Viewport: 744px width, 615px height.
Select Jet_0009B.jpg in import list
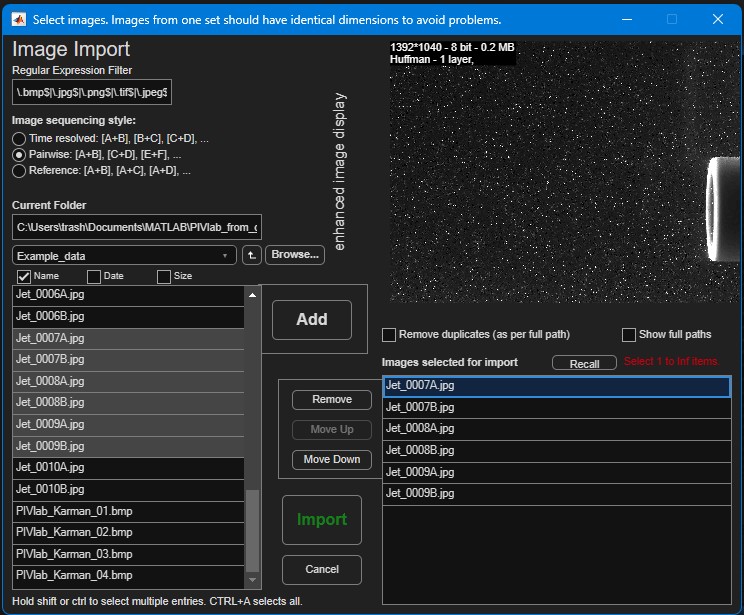(557, 494)
